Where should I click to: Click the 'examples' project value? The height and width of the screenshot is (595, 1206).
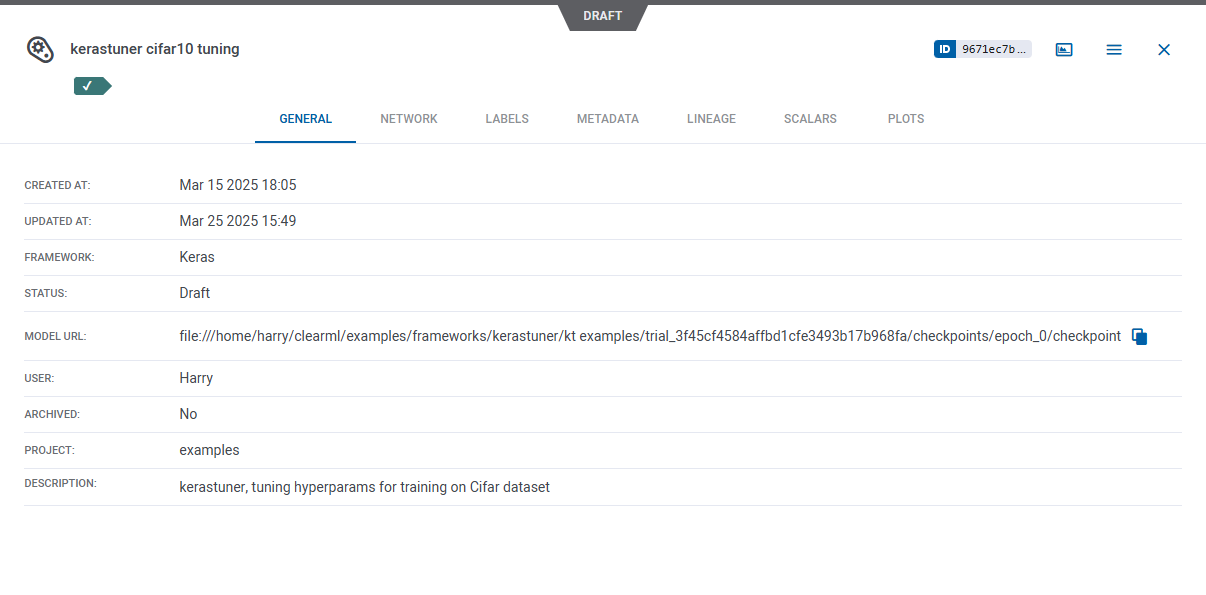click(x=209, y=450)
